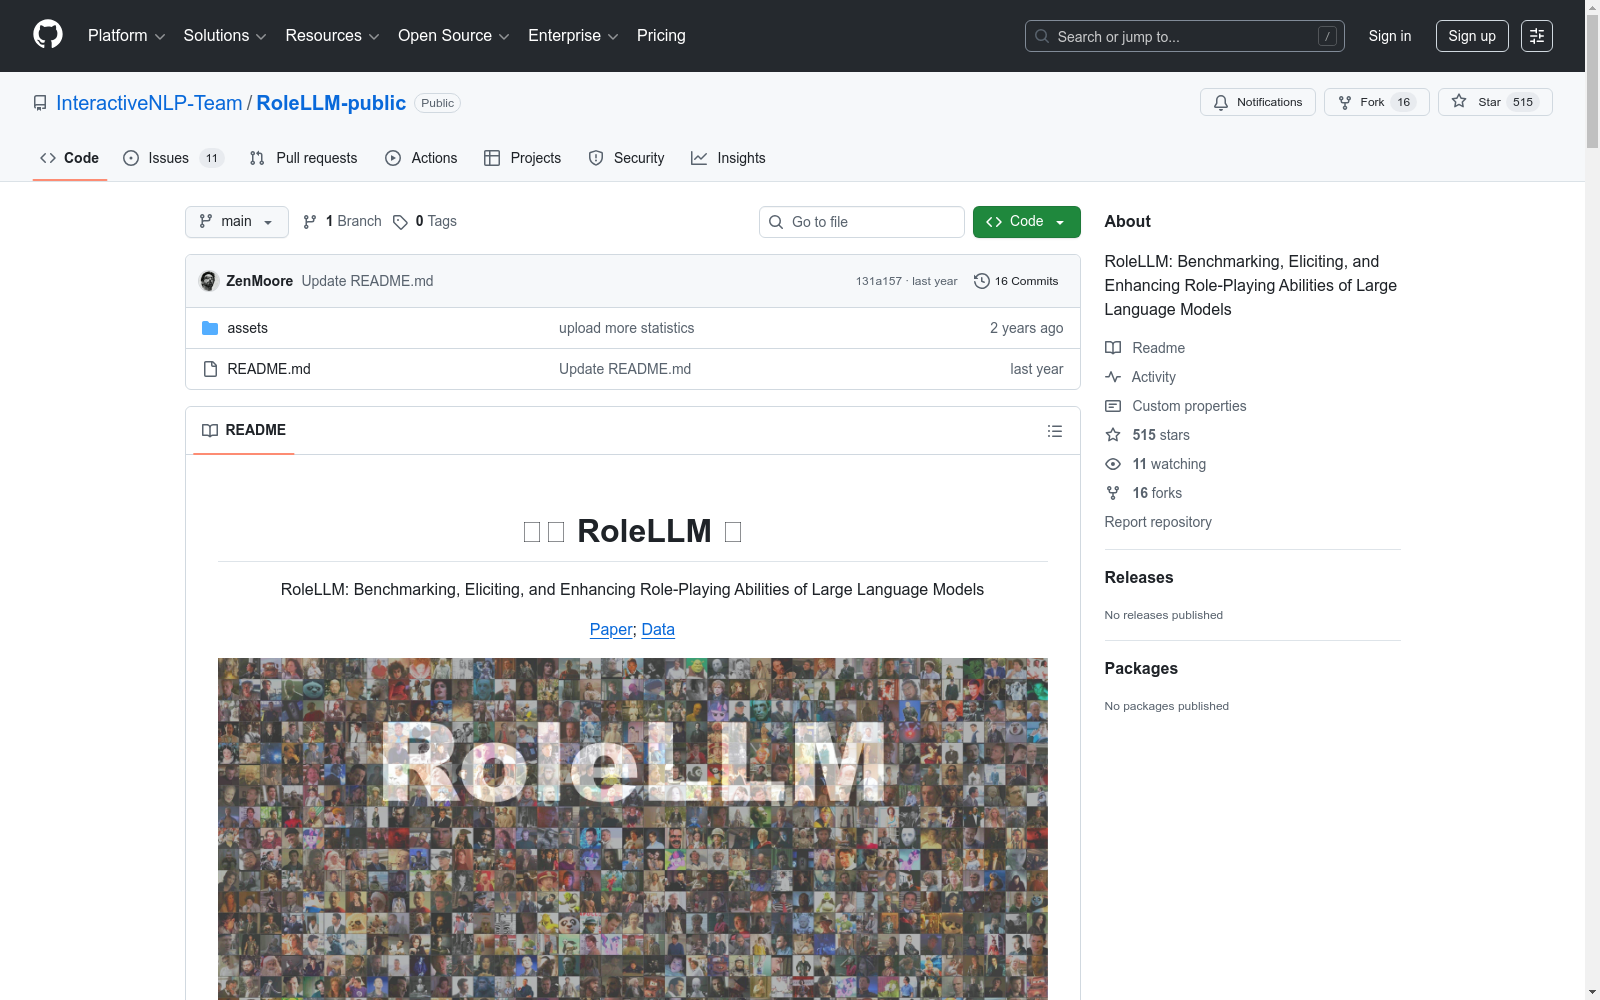Viewport: 1600px width, 1000px height.
Task: View the 0 Tags link
Action: tap(425, 222)
